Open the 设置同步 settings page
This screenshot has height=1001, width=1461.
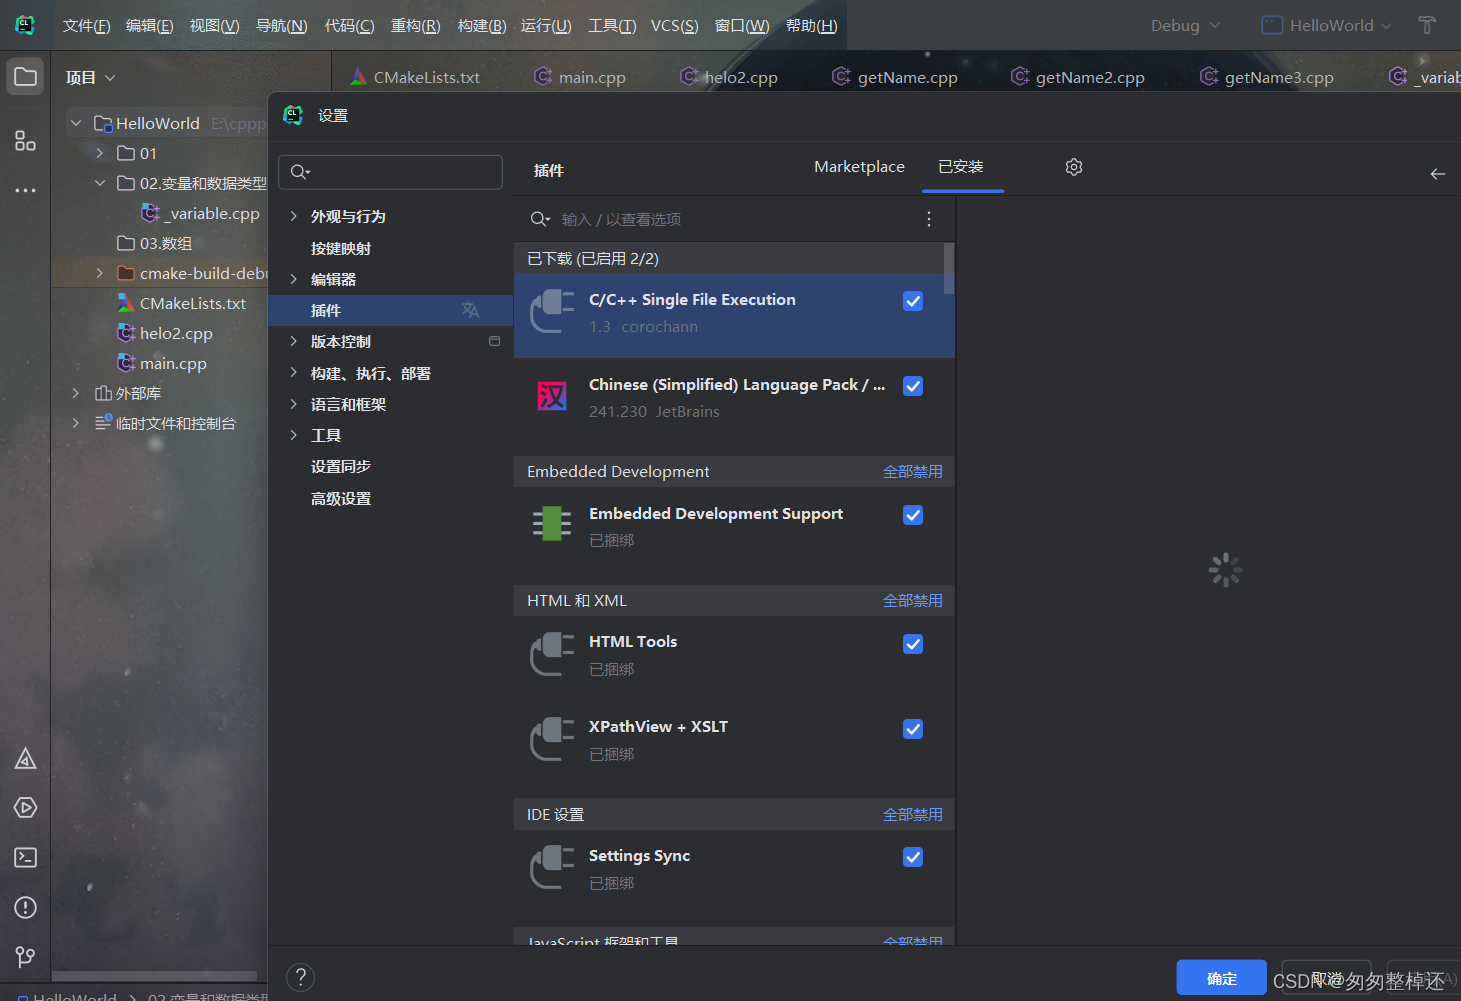tap(340, 466)
